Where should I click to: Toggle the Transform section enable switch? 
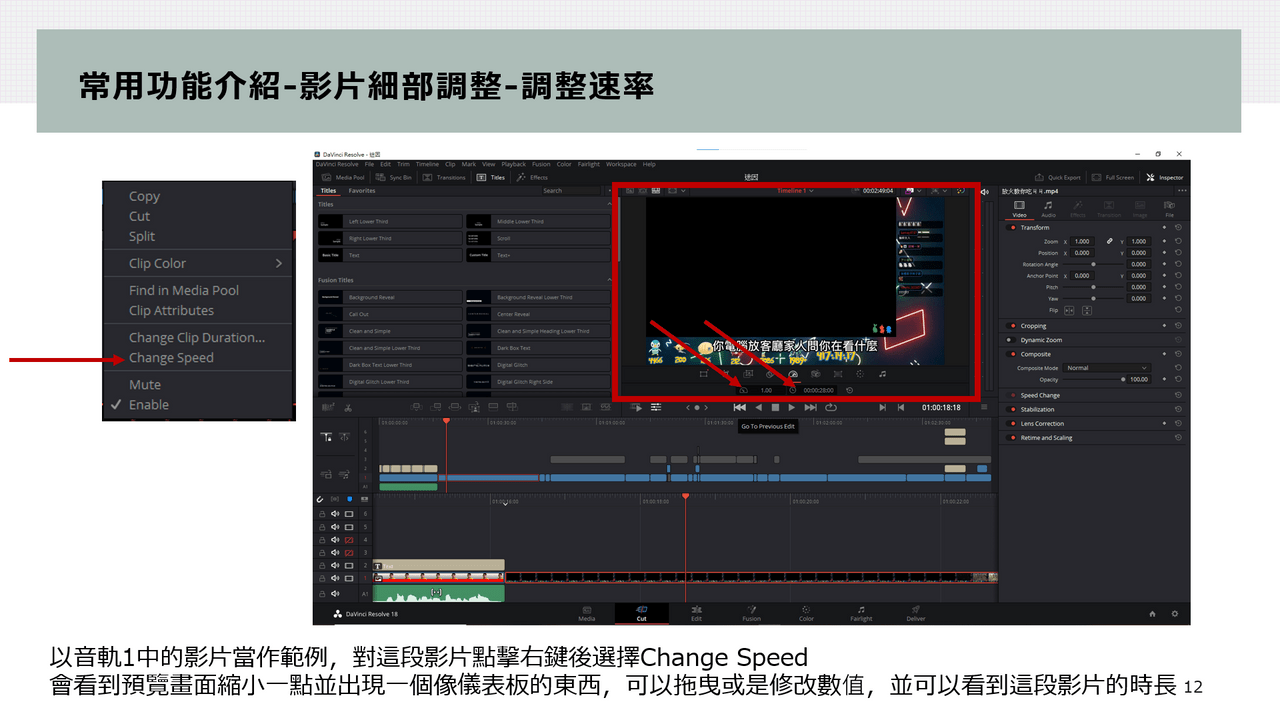(x=1013, y=228)
